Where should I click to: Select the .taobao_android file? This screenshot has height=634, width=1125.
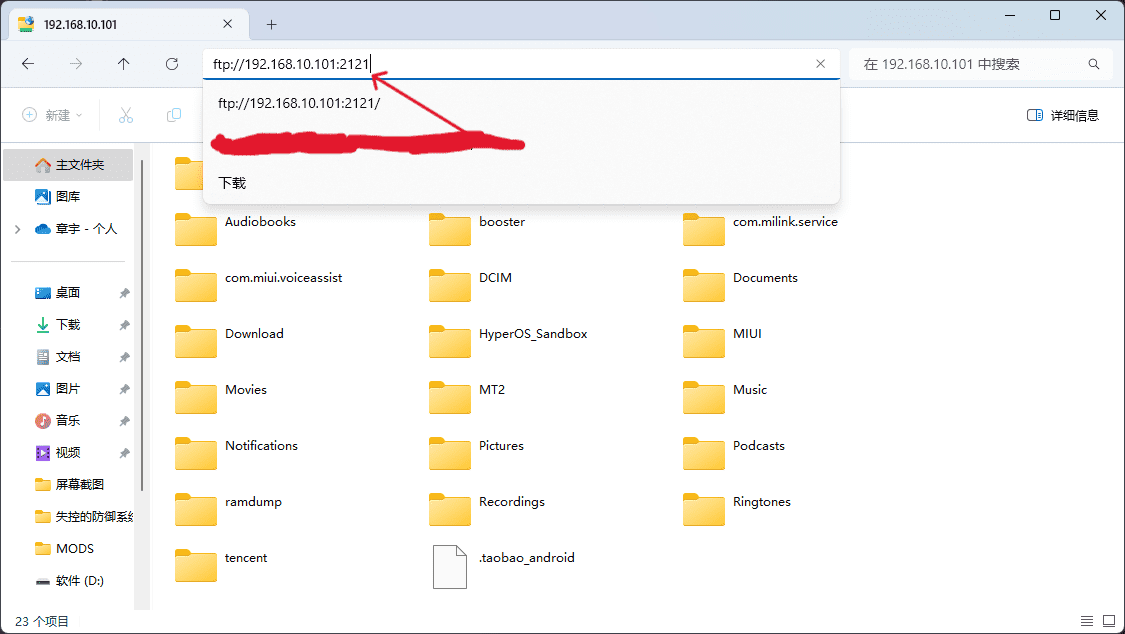526,558
